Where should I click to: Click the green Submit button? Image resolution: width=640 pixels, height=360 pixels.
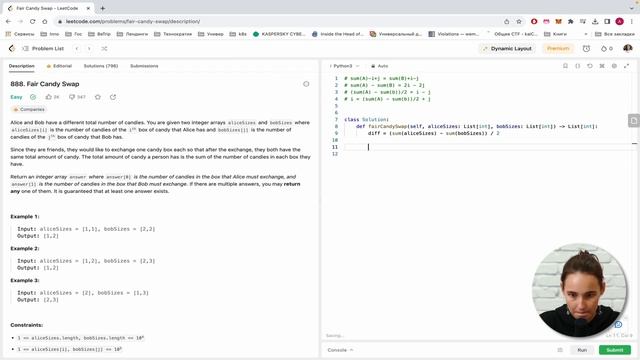pos(615,350)
